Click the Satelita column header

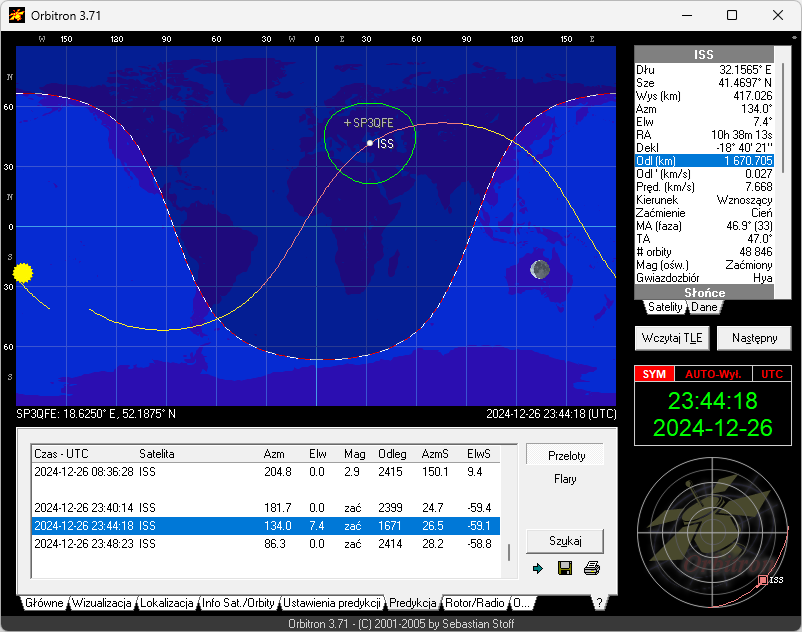[x=199, y=454]
